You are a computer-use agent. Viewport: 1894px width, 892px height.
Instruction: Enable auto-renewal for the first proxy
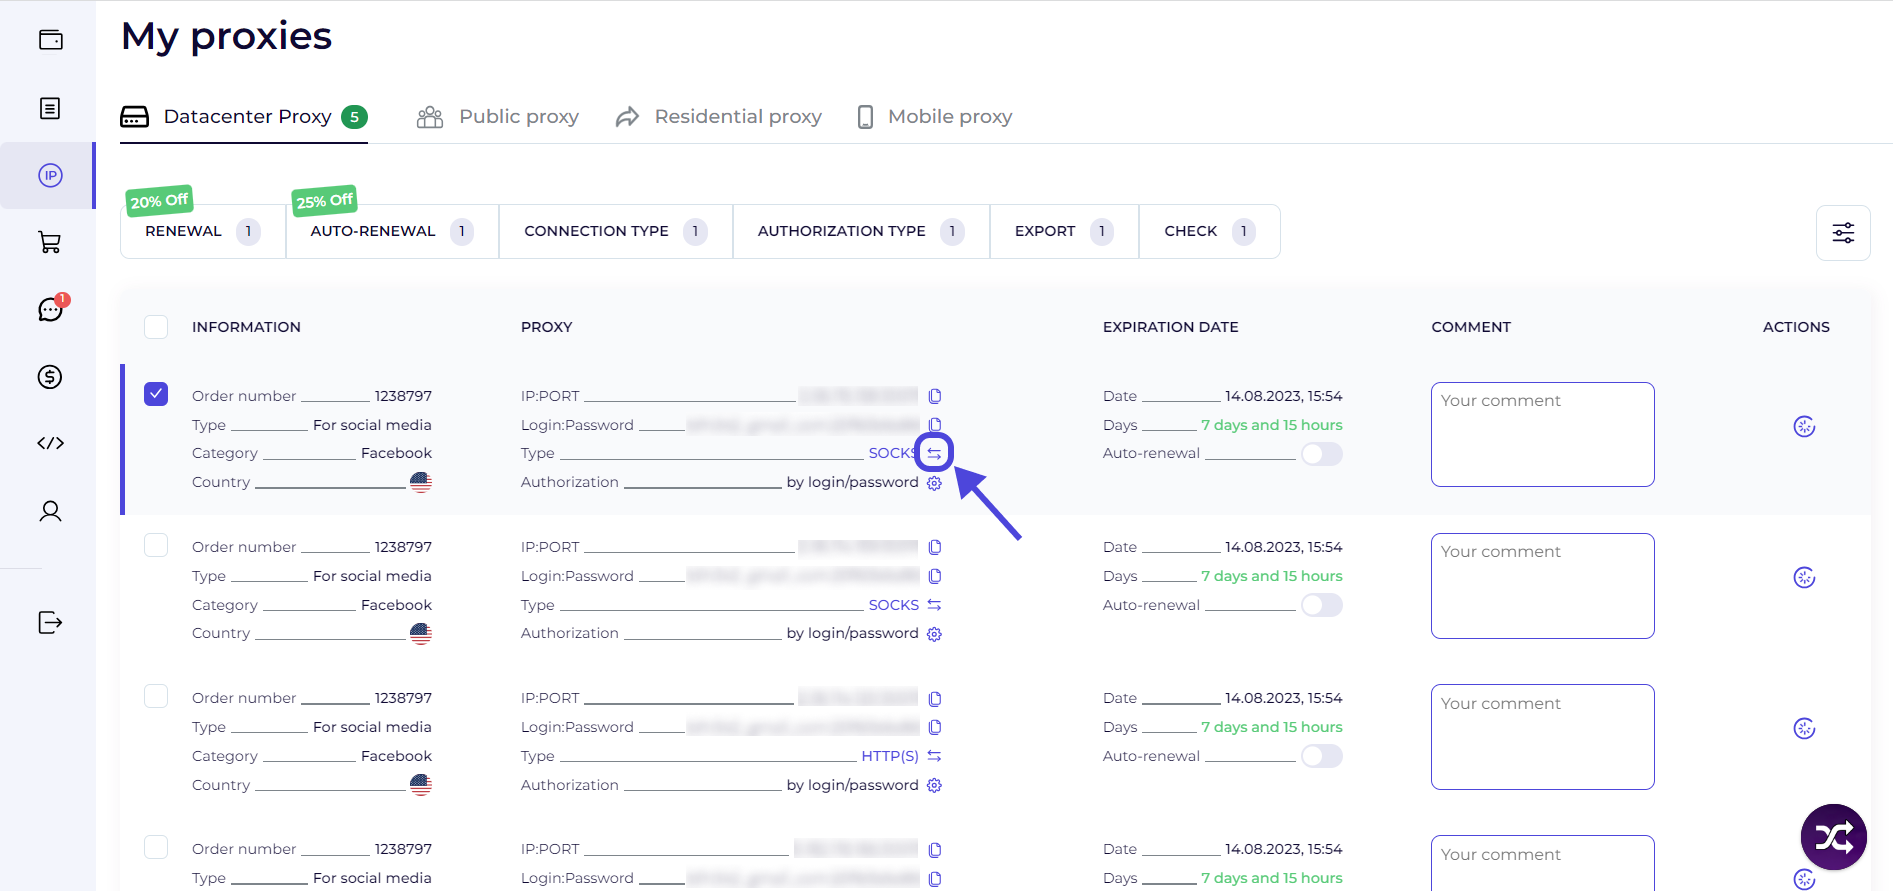coord(1321,454)
